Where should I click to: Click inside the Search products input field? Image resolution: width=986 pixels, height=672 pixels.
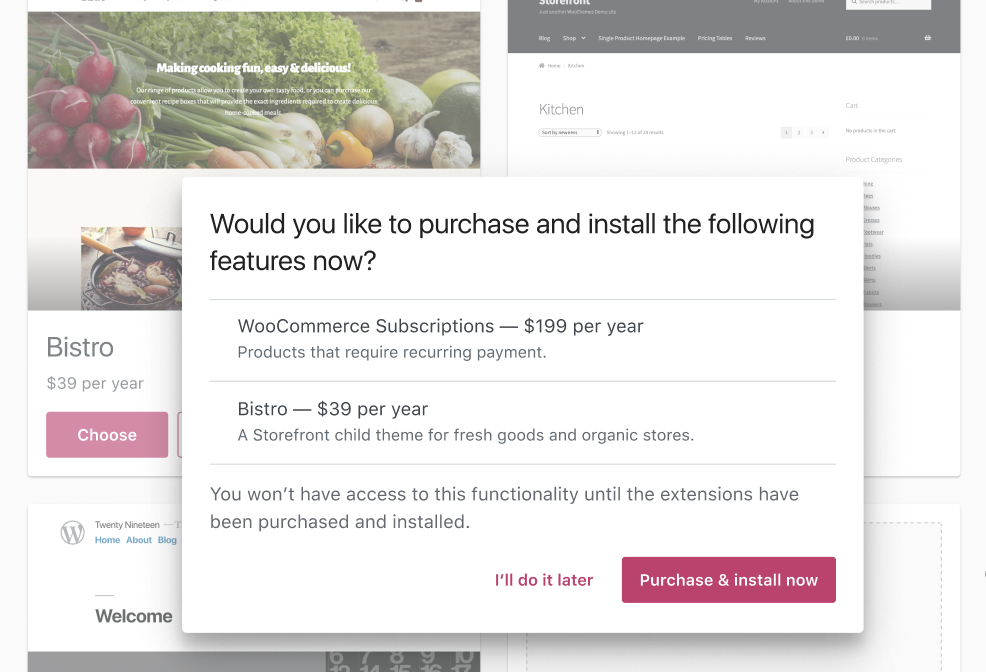point(890,3)
